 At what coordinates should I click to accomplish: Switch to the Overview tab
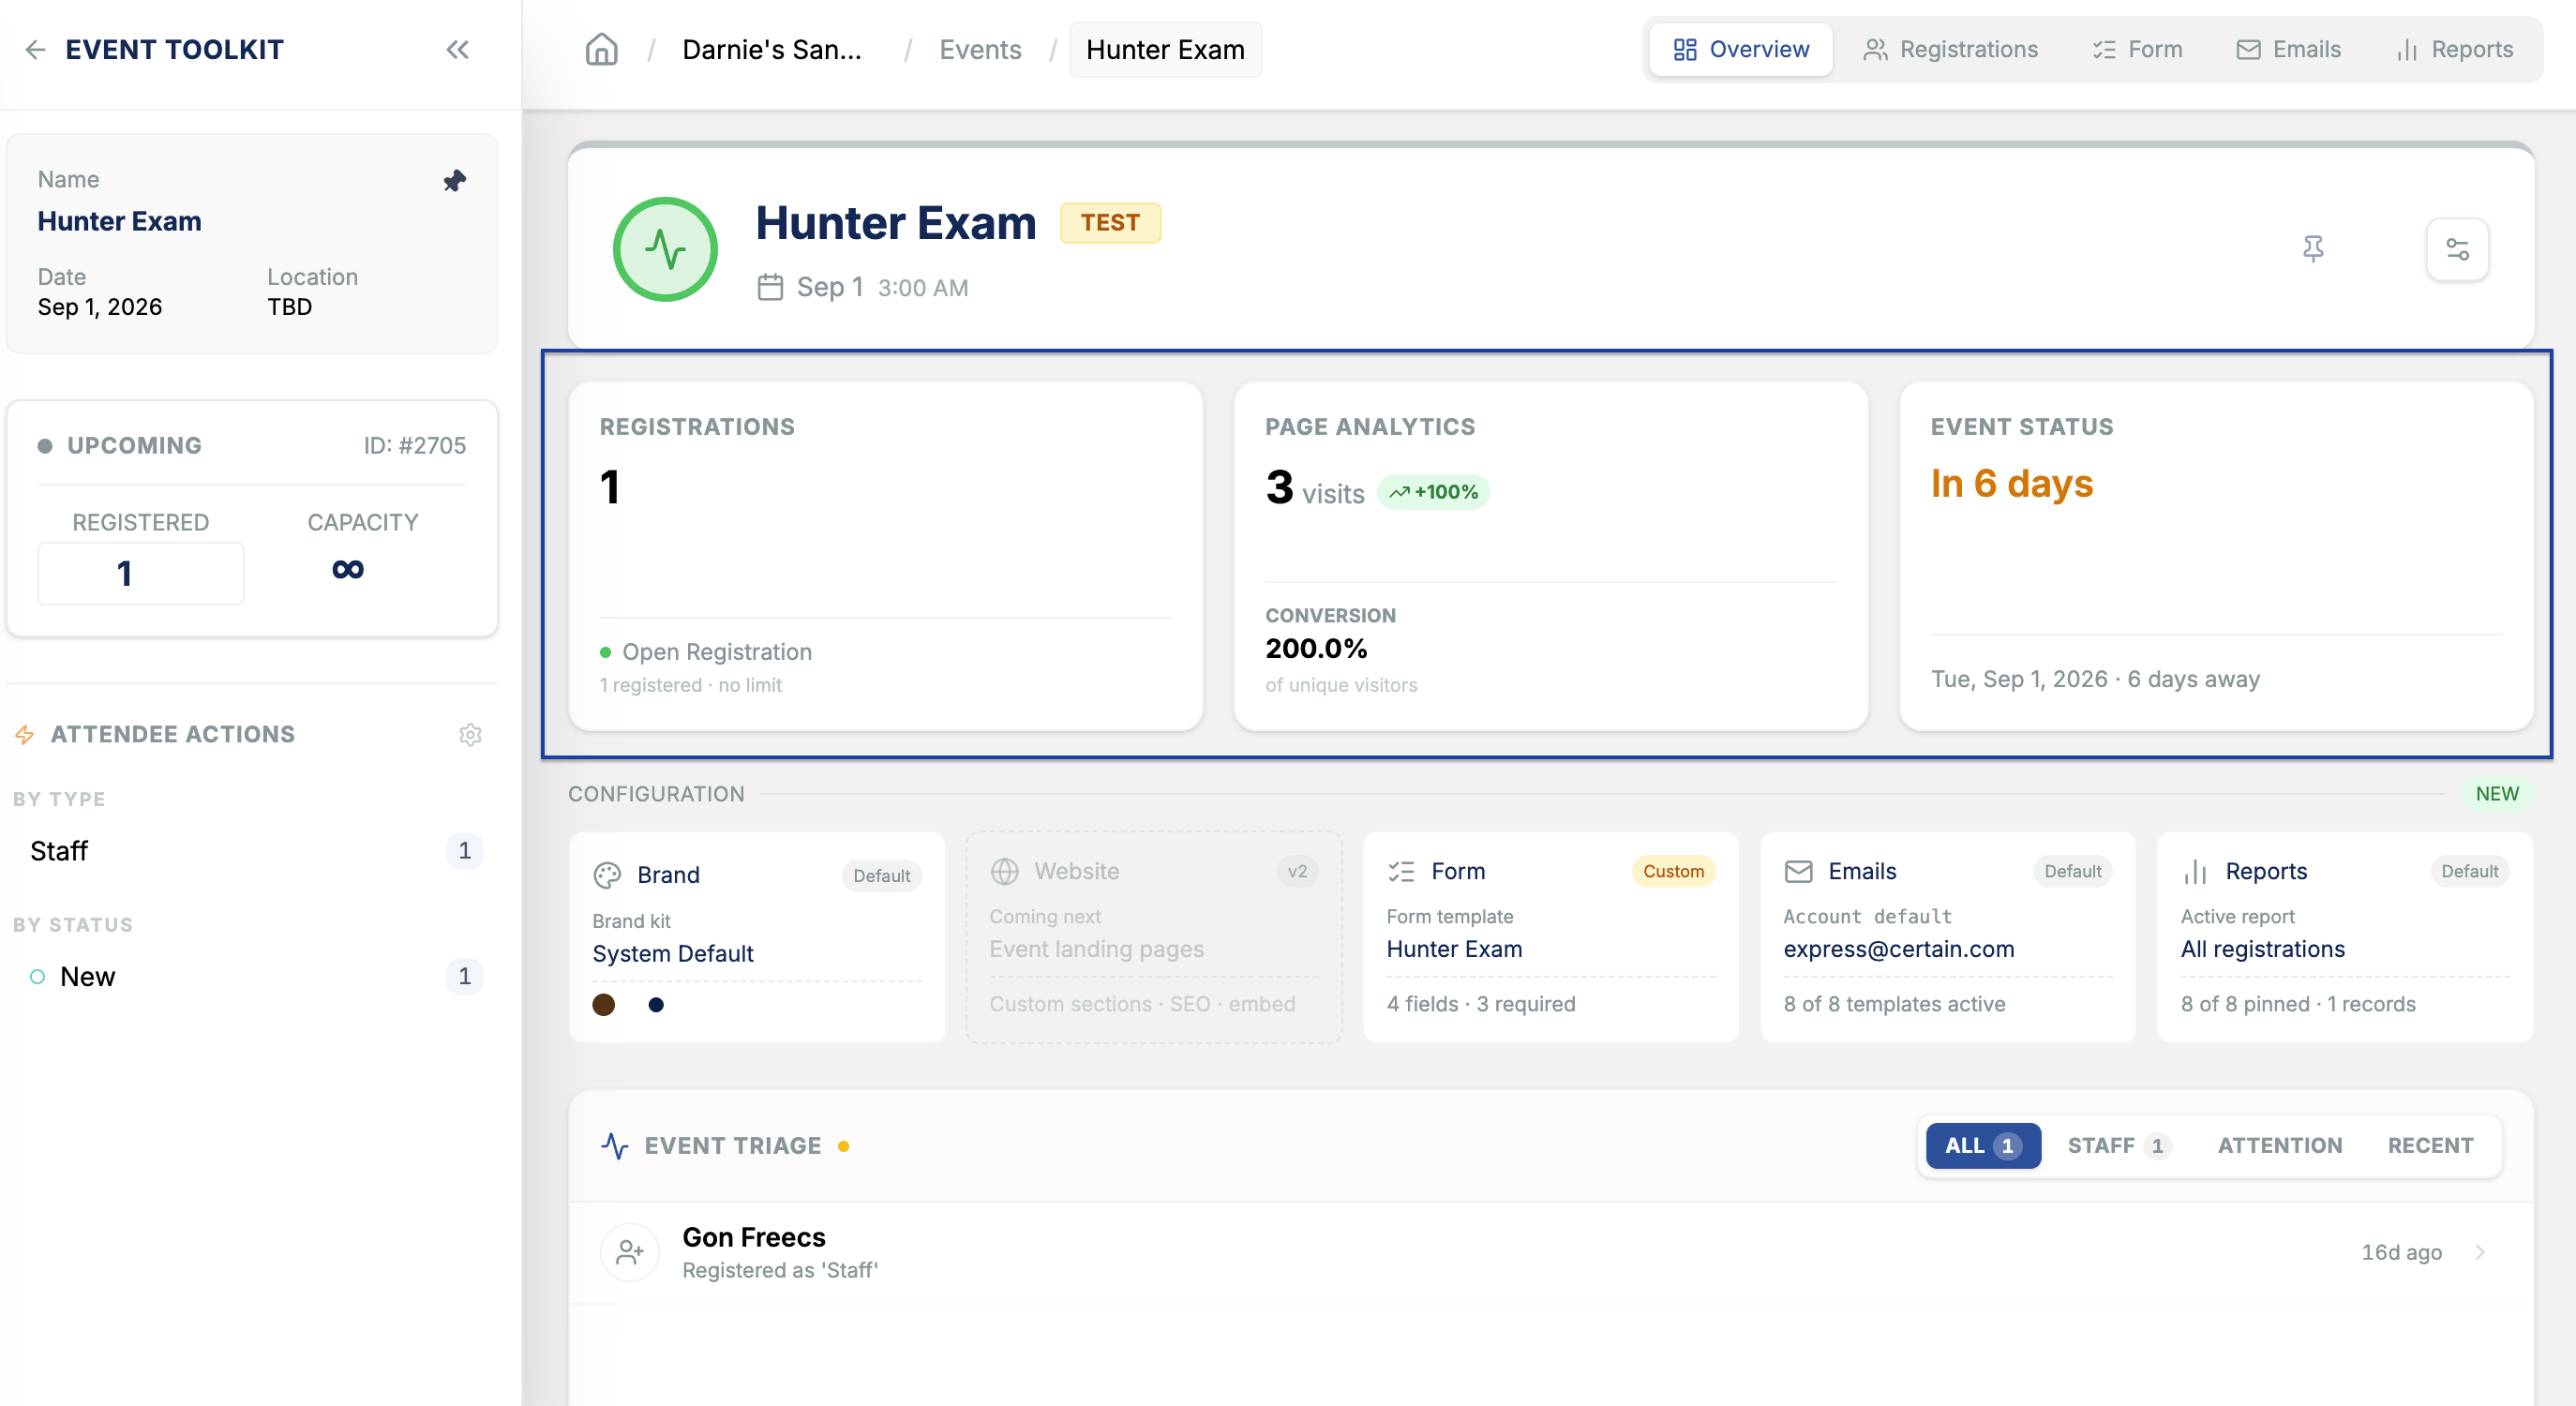coord(1741,49)
